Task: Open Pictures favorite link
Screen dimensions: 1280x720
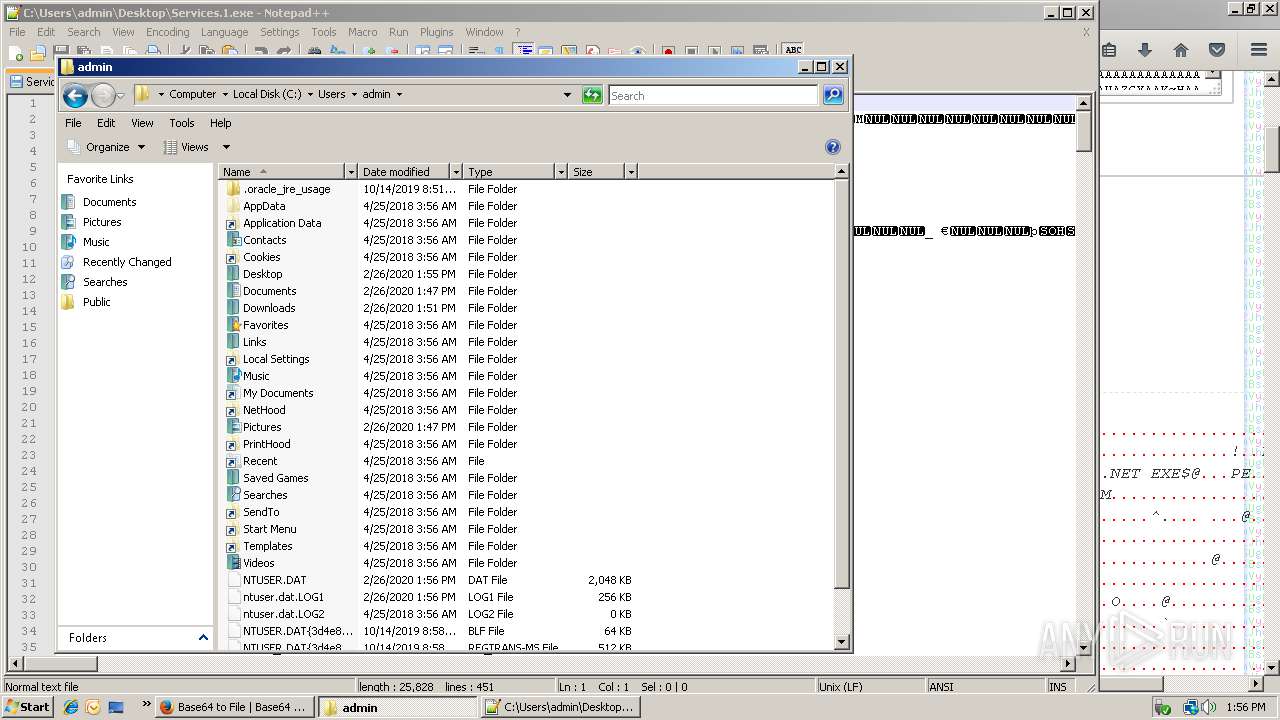Action: coord(102,222)
